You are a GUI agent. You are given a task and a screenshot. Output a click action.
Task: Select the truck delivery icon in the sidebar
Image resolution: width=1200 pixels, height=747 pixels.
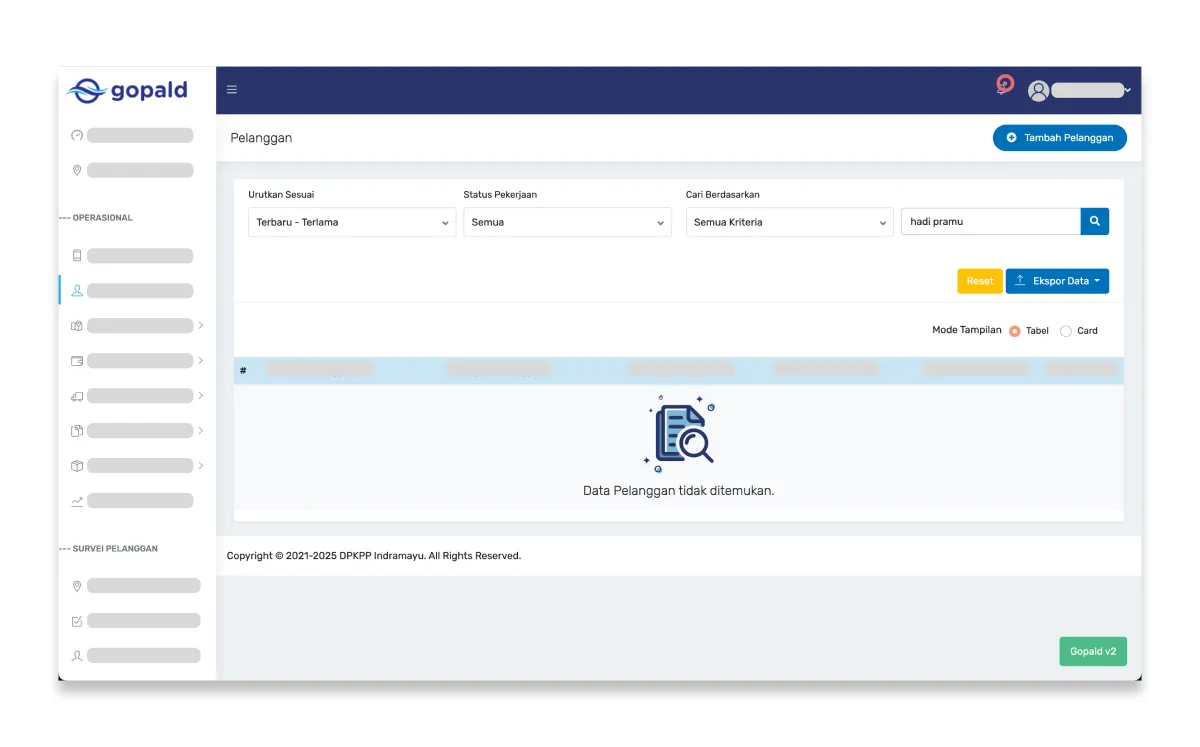(x=77, y=395)
